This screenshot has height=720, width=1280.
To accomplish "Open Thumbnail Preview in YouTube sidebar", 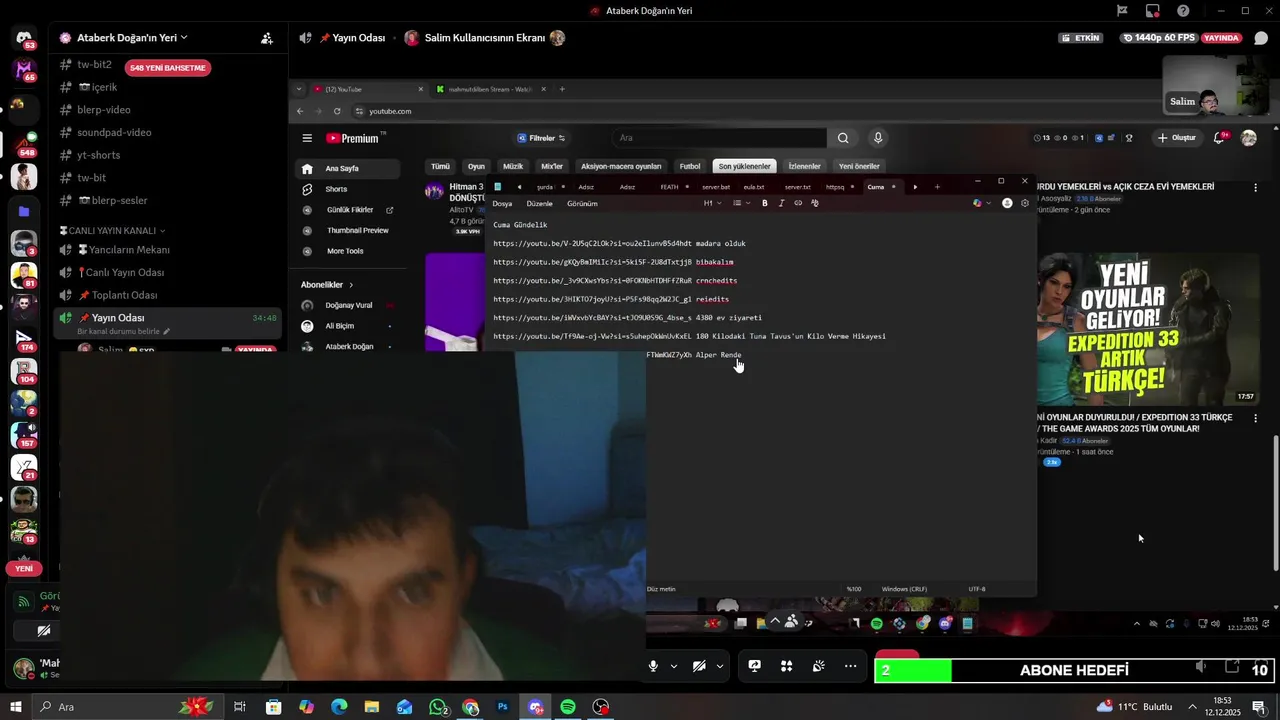I will pos(357,230).
